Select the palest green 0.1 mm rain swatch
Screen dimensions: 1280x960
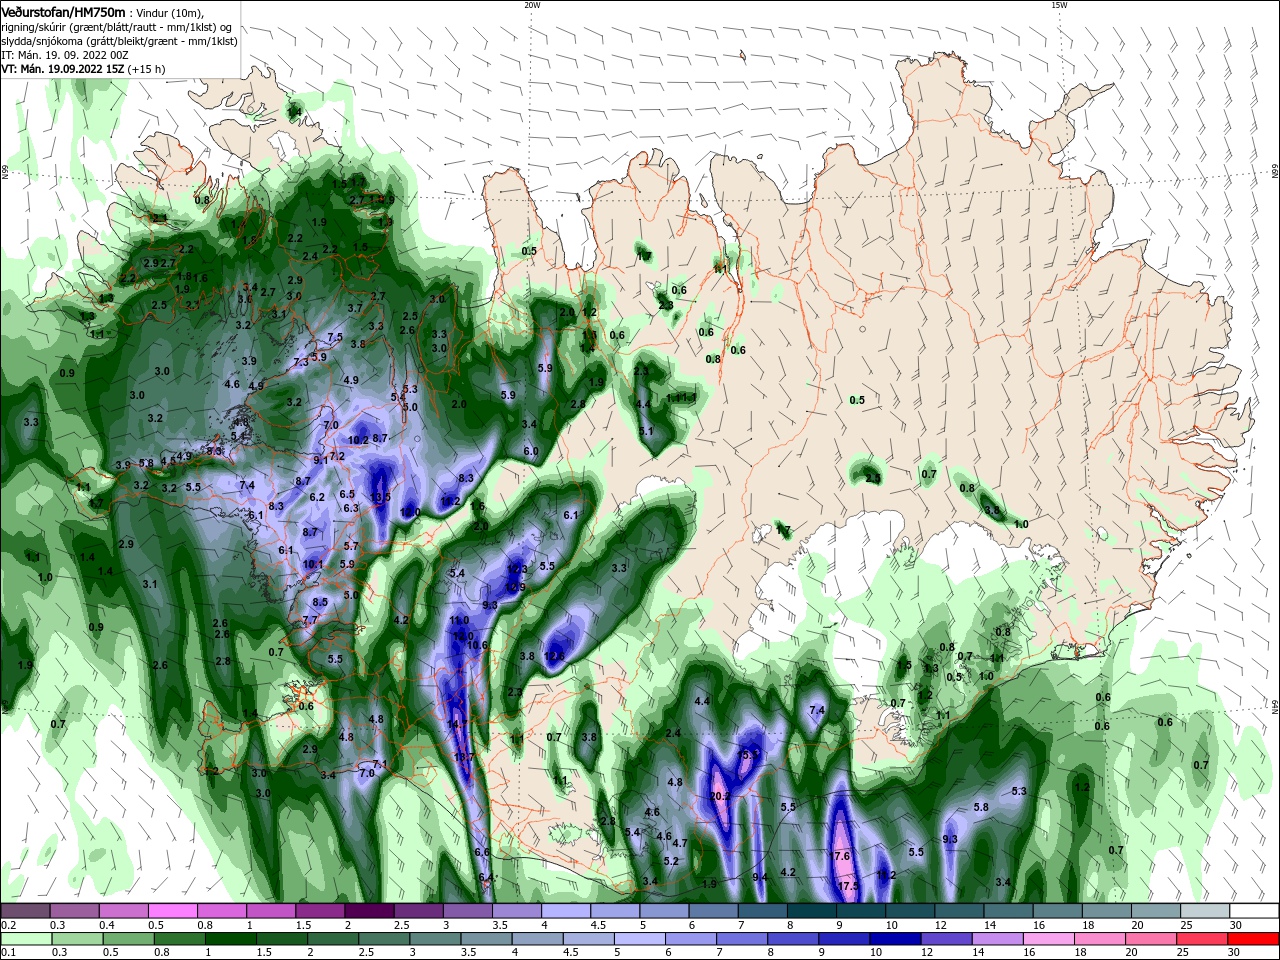(26, 938)
